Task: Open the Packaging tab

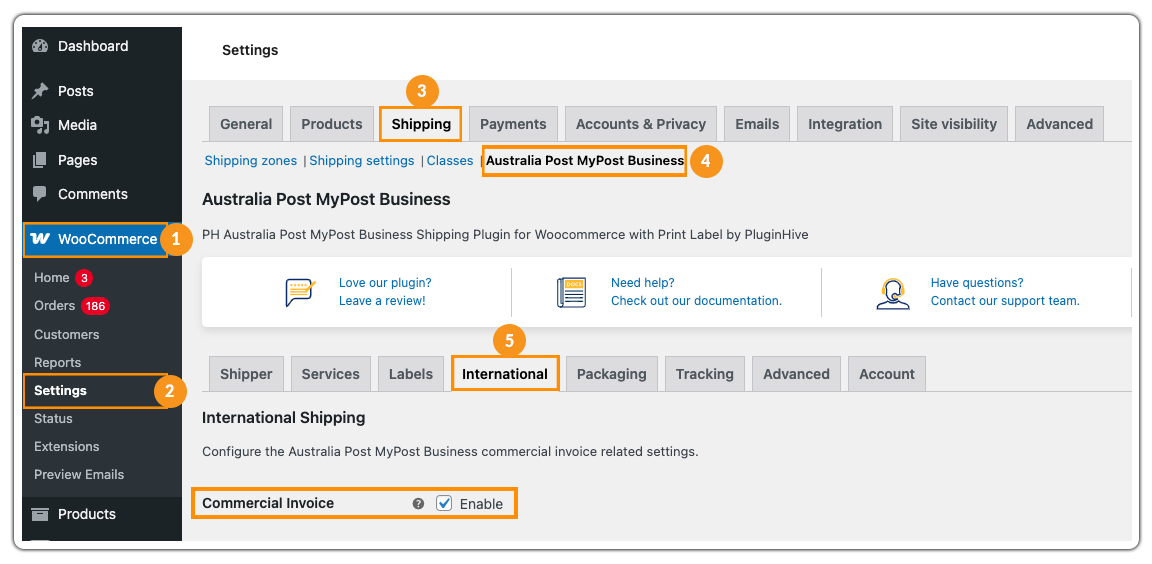Action: coord(611,374)
